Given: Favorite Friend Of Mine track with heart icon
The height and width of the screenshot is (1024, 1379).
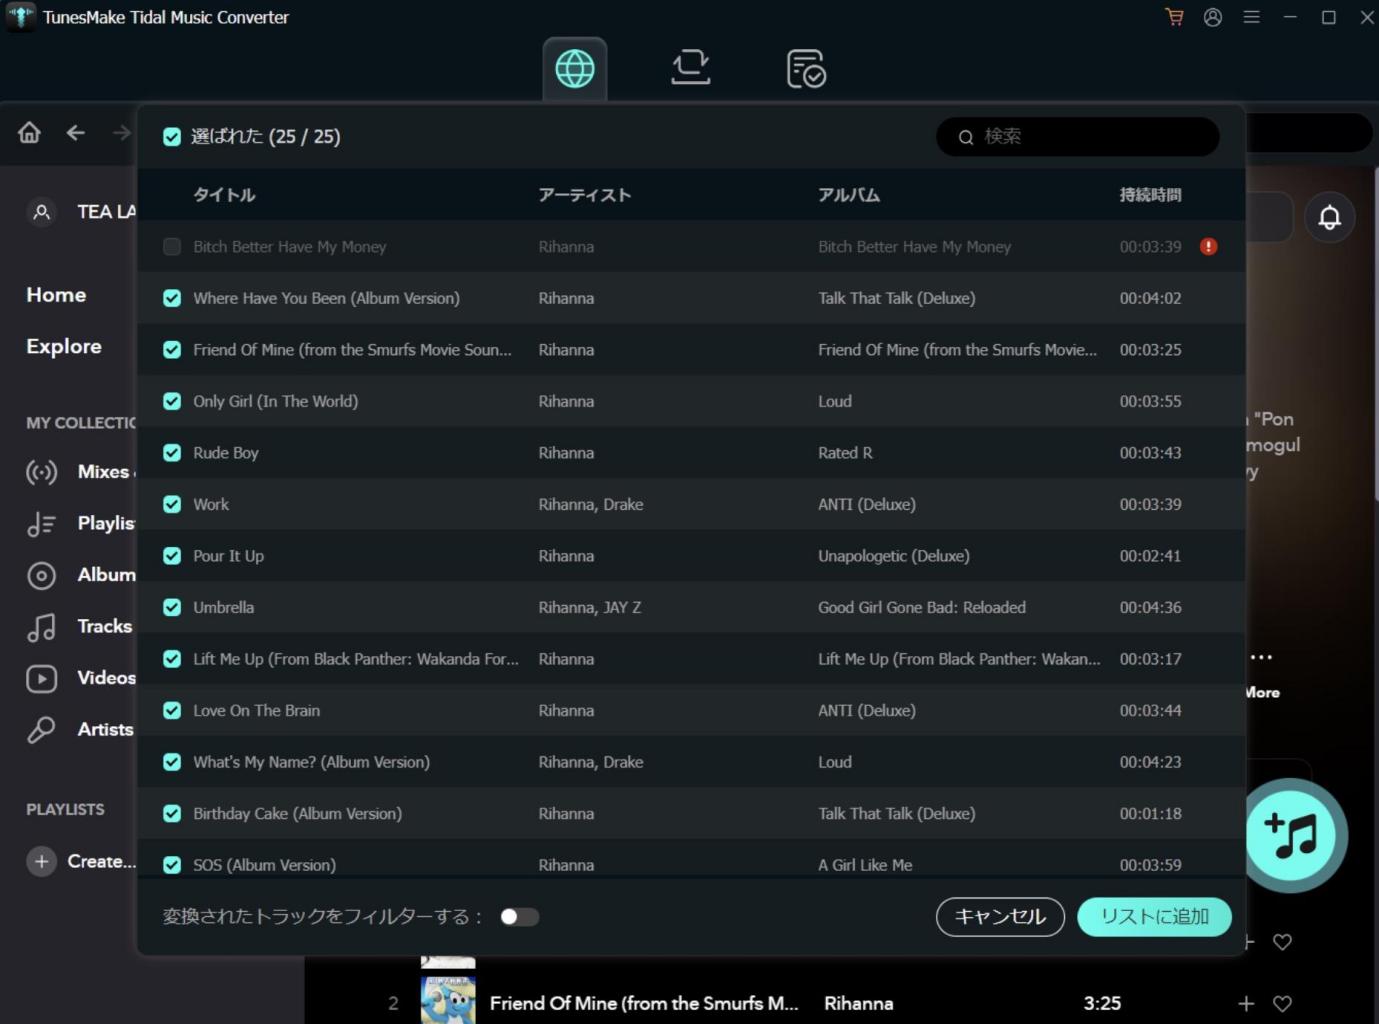Looking at the screenshot, I should pos(1283,1003).
